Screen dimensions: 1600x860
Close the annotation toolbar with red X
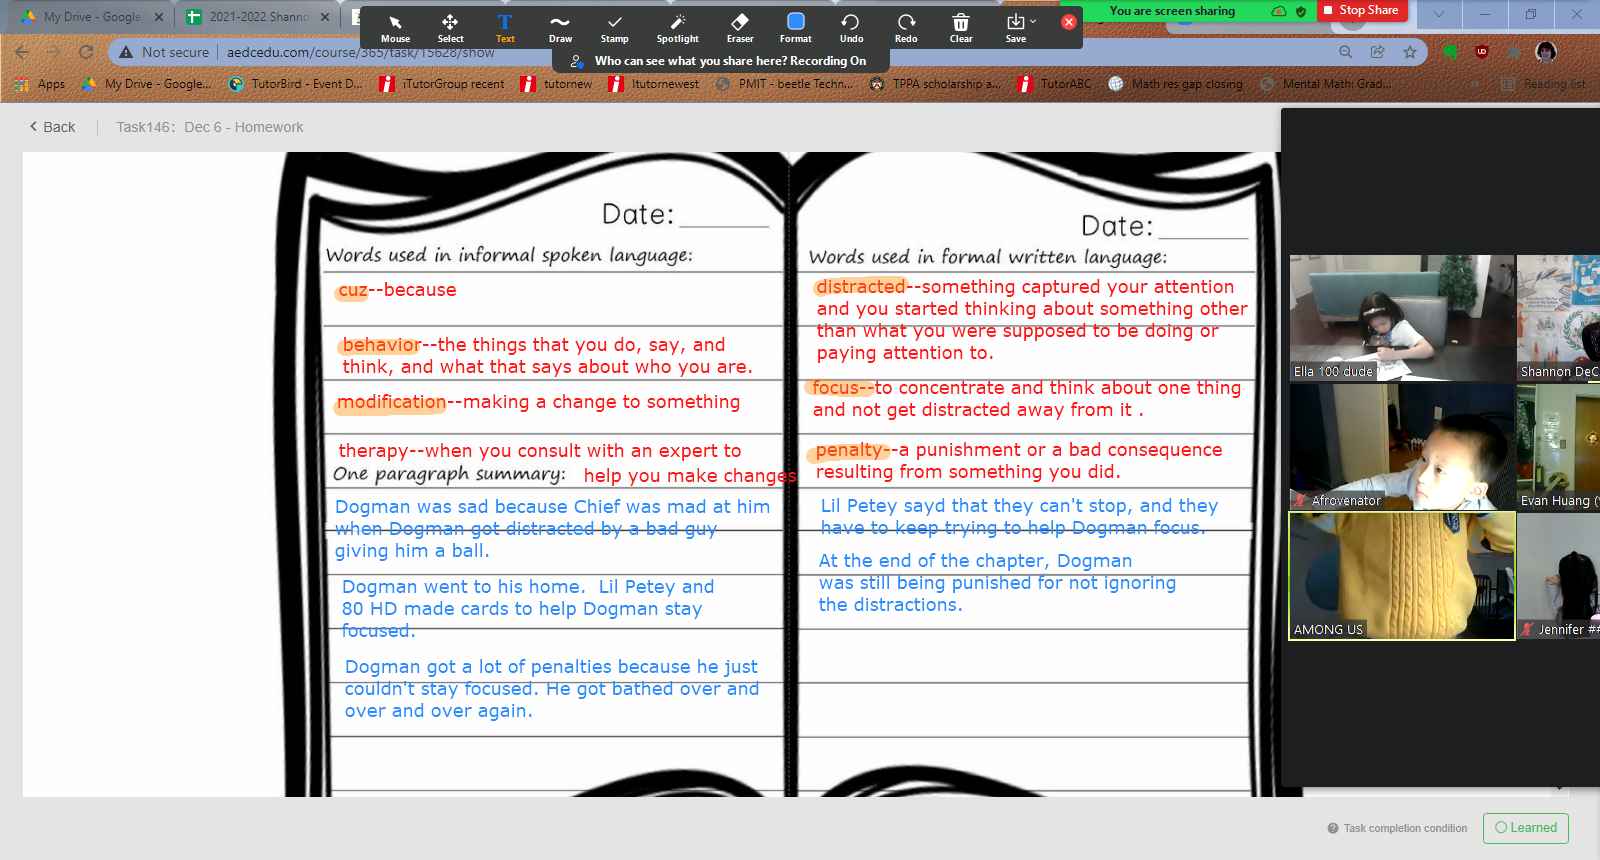[x=1069, y=21]
